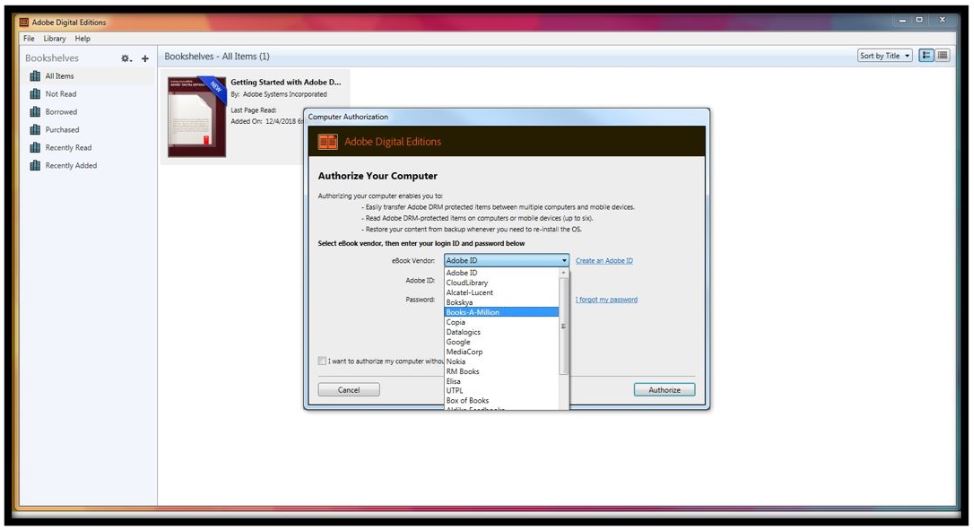The height and width of the screenshot is (530, 974).
Task: Click the Recently Read bookshelf icon
Action: coord(35,148)
